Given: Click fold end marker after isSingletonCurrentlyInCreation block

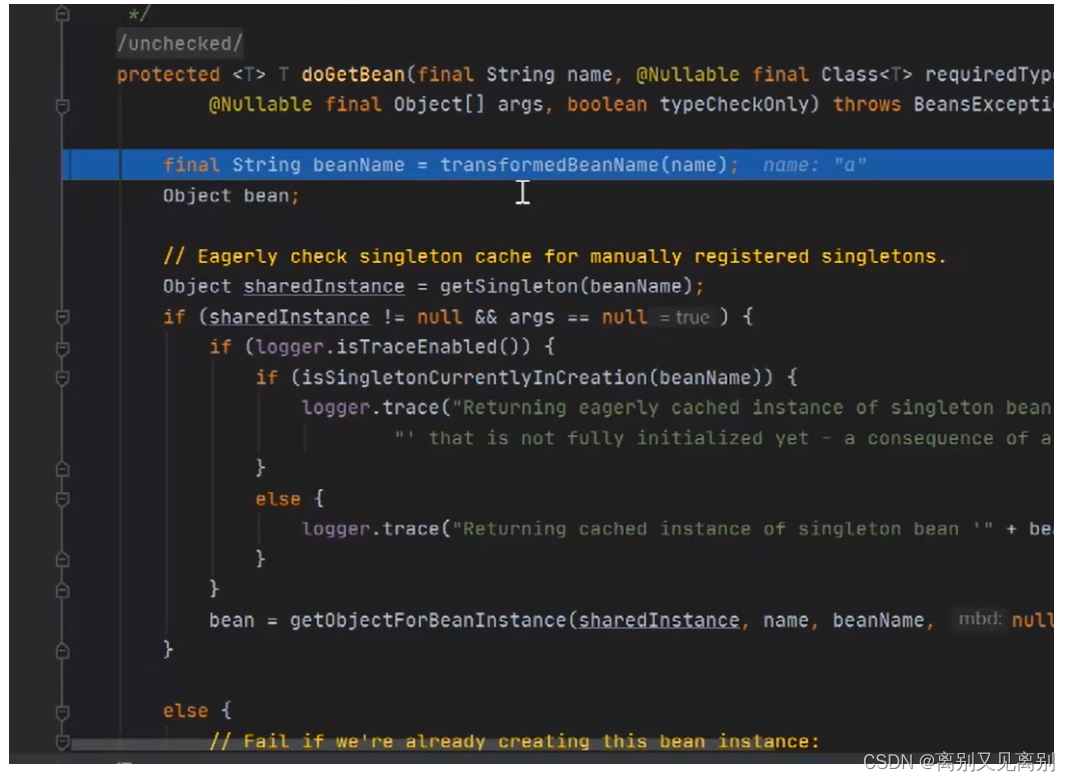Looking at the screenshot, I should coord(63,468).
